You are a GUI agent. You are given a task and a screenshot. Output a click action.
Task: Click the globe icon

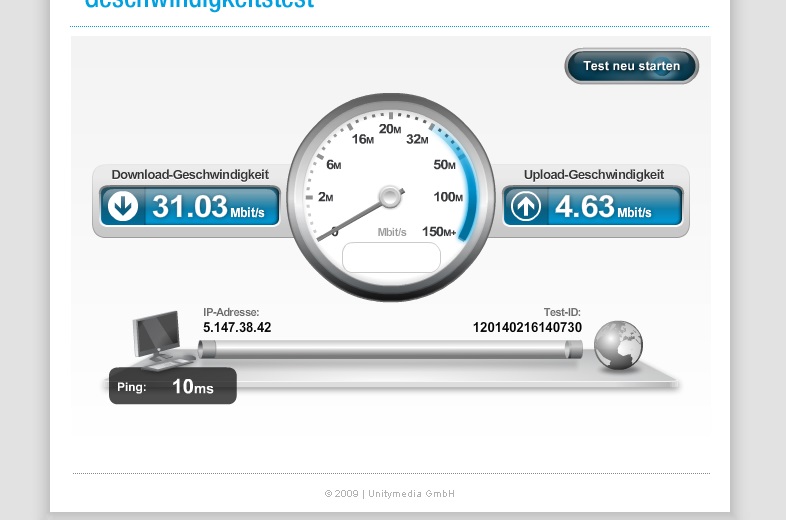coord(618,345)
